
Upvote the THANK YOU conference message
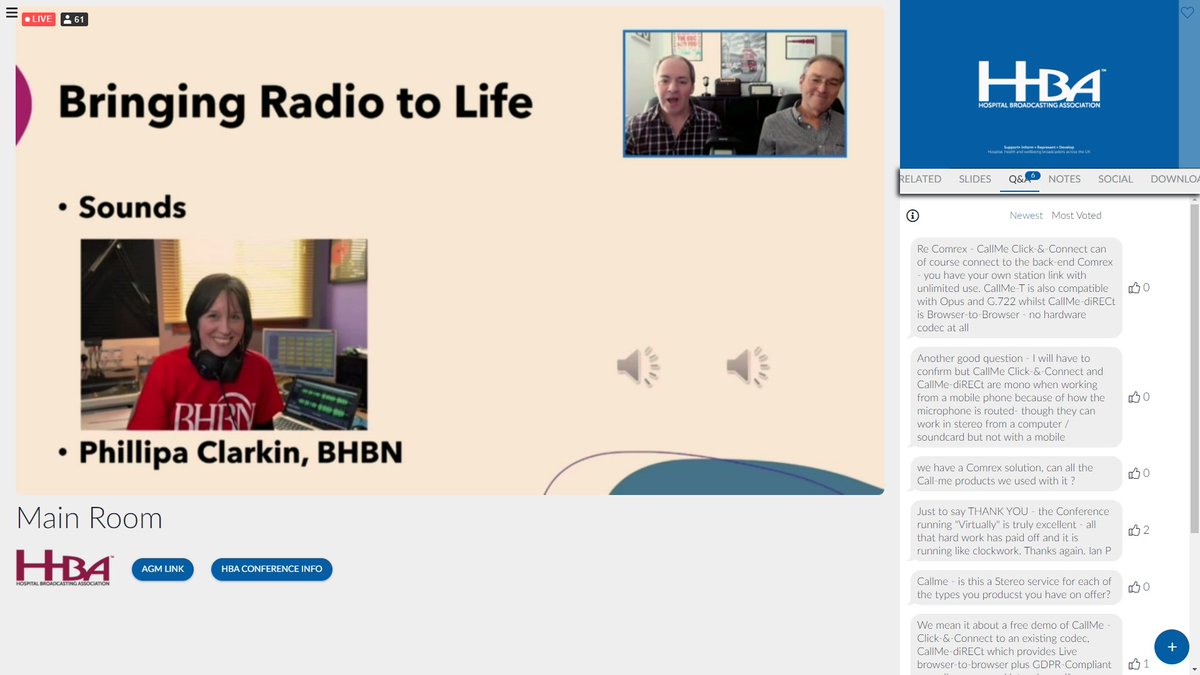1134,530
